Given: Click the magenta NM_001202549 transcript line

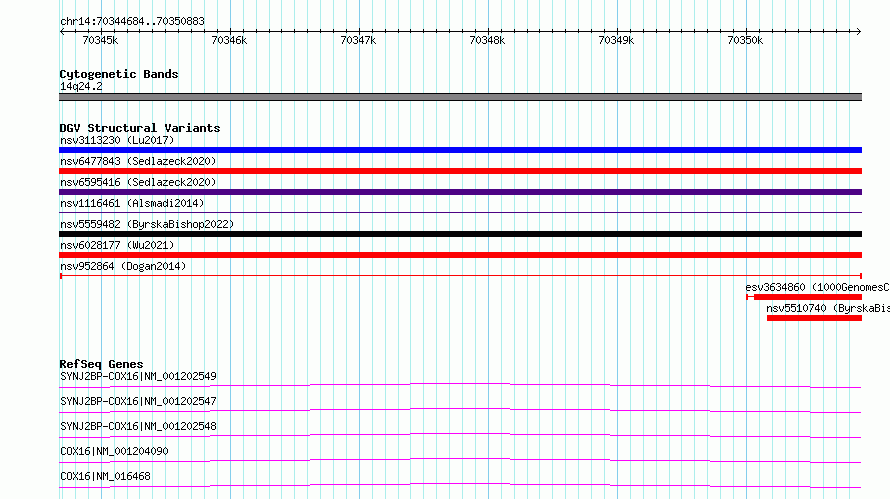Looking at the screenshot, I should tap(460, 385).
